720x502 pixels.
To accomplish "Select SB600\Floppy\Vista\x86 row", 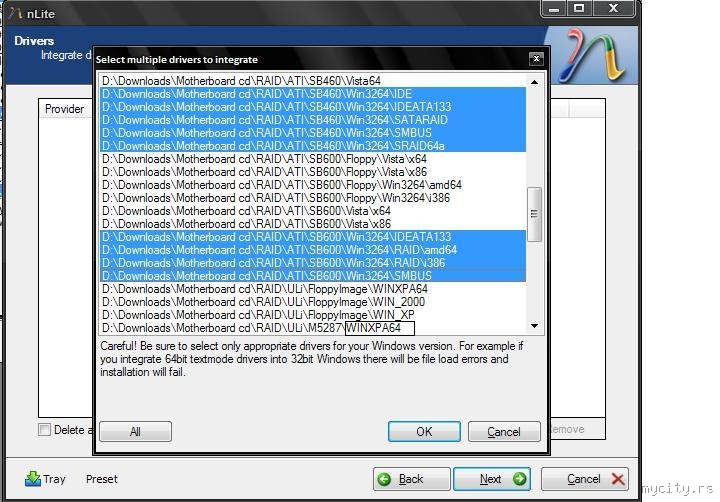I will point(313,172).
